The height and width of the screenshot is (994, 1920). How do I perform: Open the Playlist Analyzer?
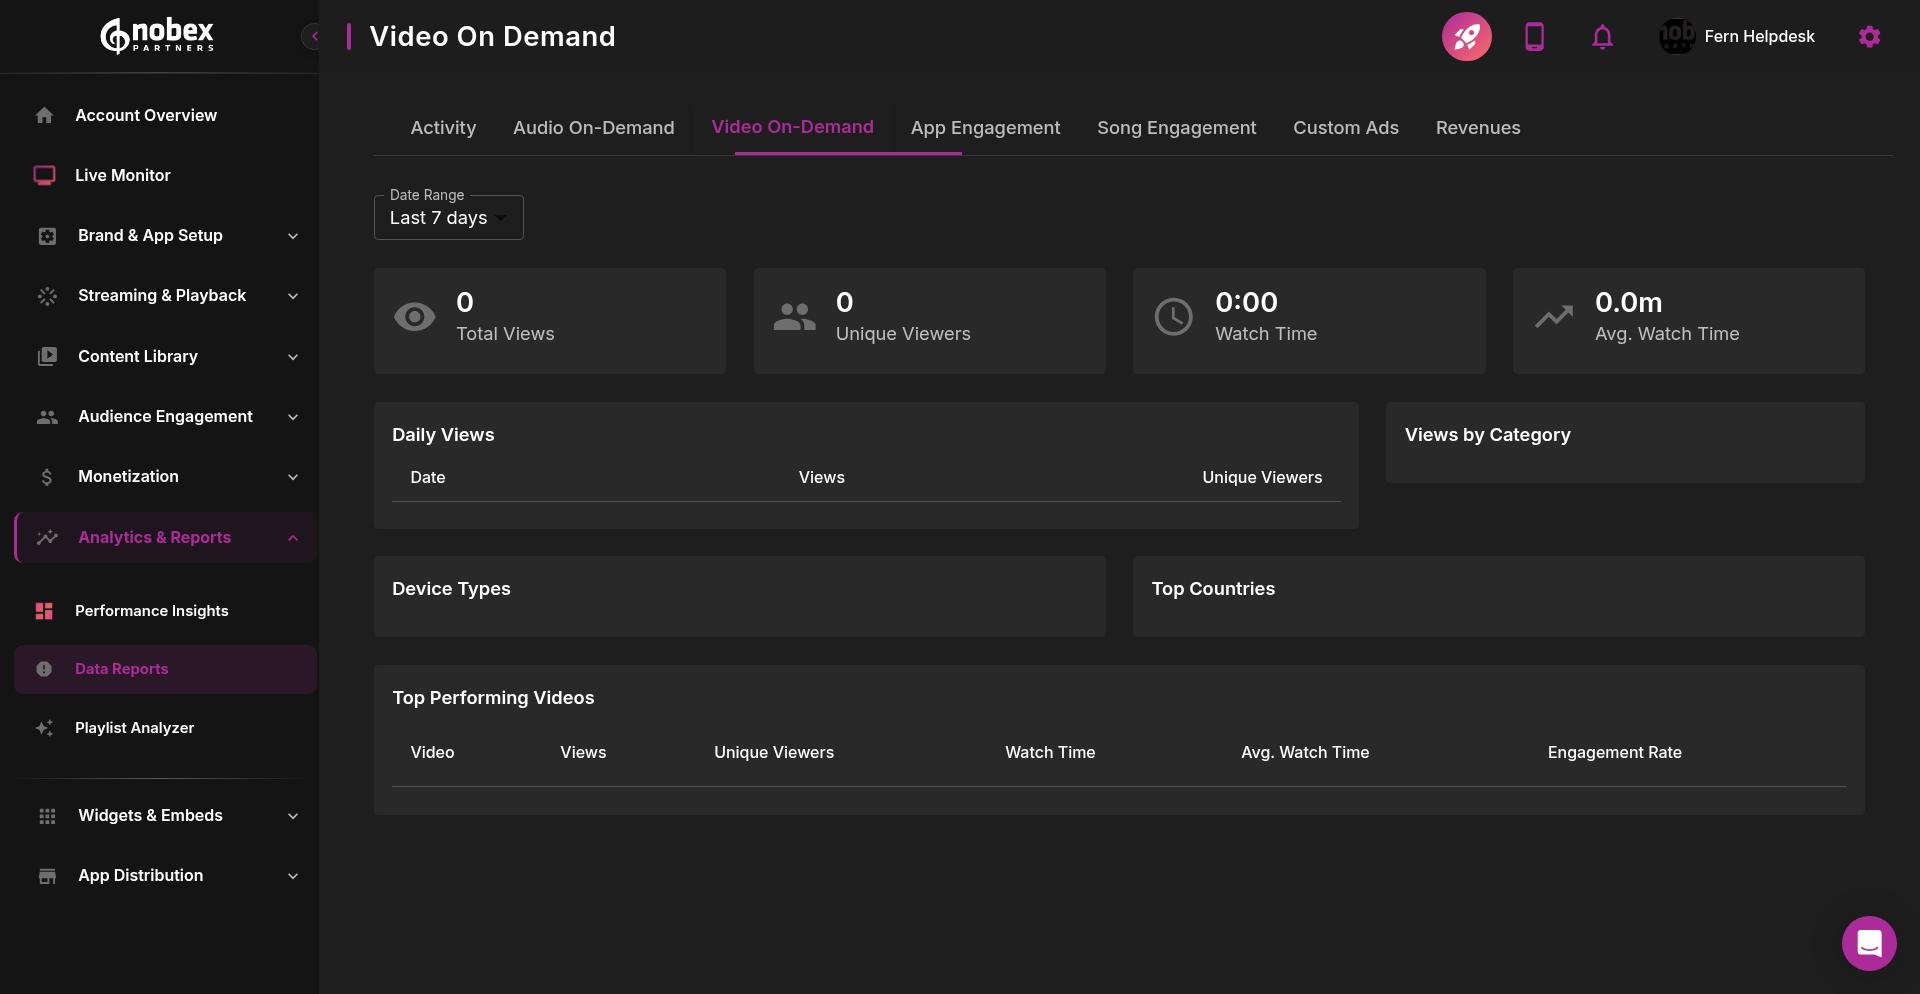coord(135,727)
